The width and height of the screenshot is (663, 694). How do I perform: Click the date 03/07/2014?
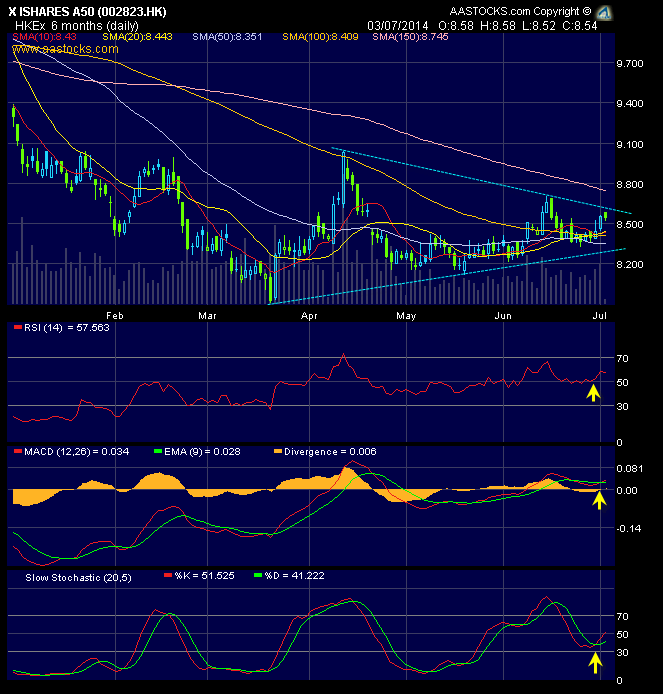coord(398,26)
